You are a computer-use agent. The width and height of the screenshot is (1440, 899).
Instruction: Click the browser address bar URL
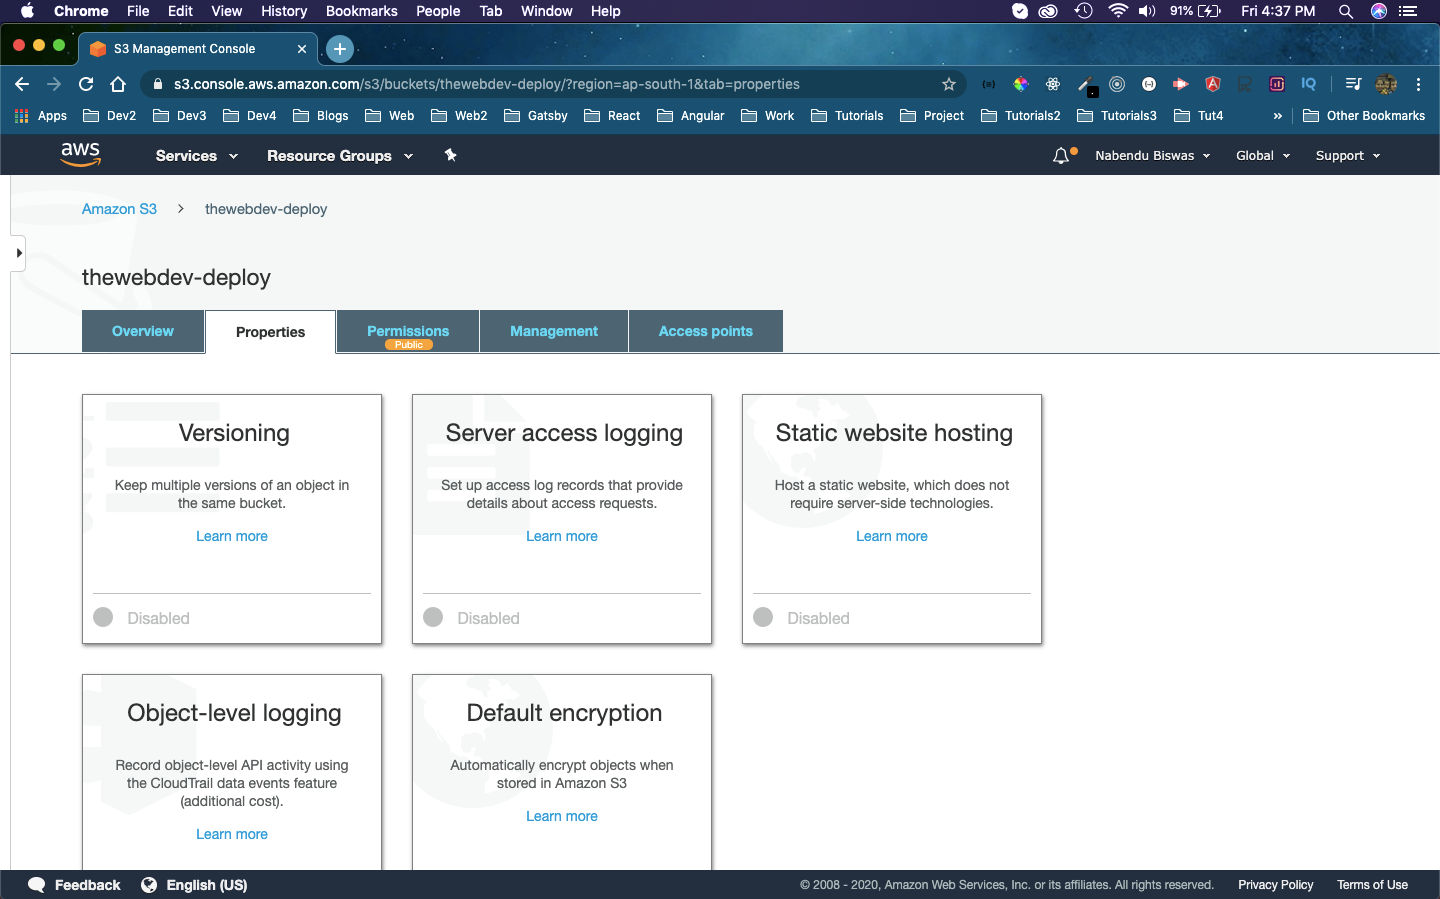tap(487, 84)
